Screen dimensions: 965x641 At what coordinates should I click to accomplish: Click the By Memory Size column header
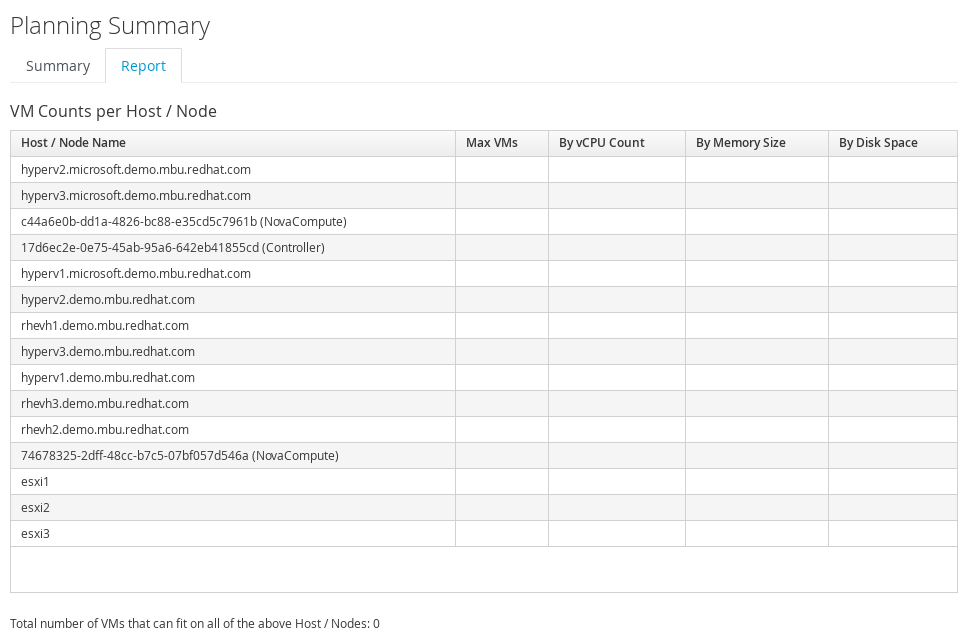(x=757, y=143)
